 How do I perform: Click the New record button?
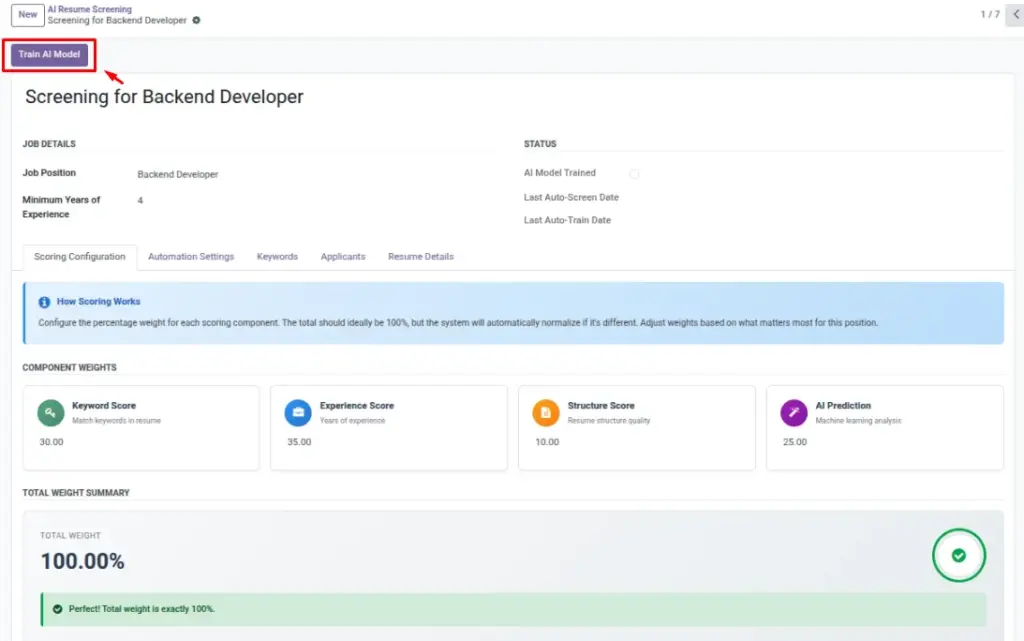coord(27,14)
